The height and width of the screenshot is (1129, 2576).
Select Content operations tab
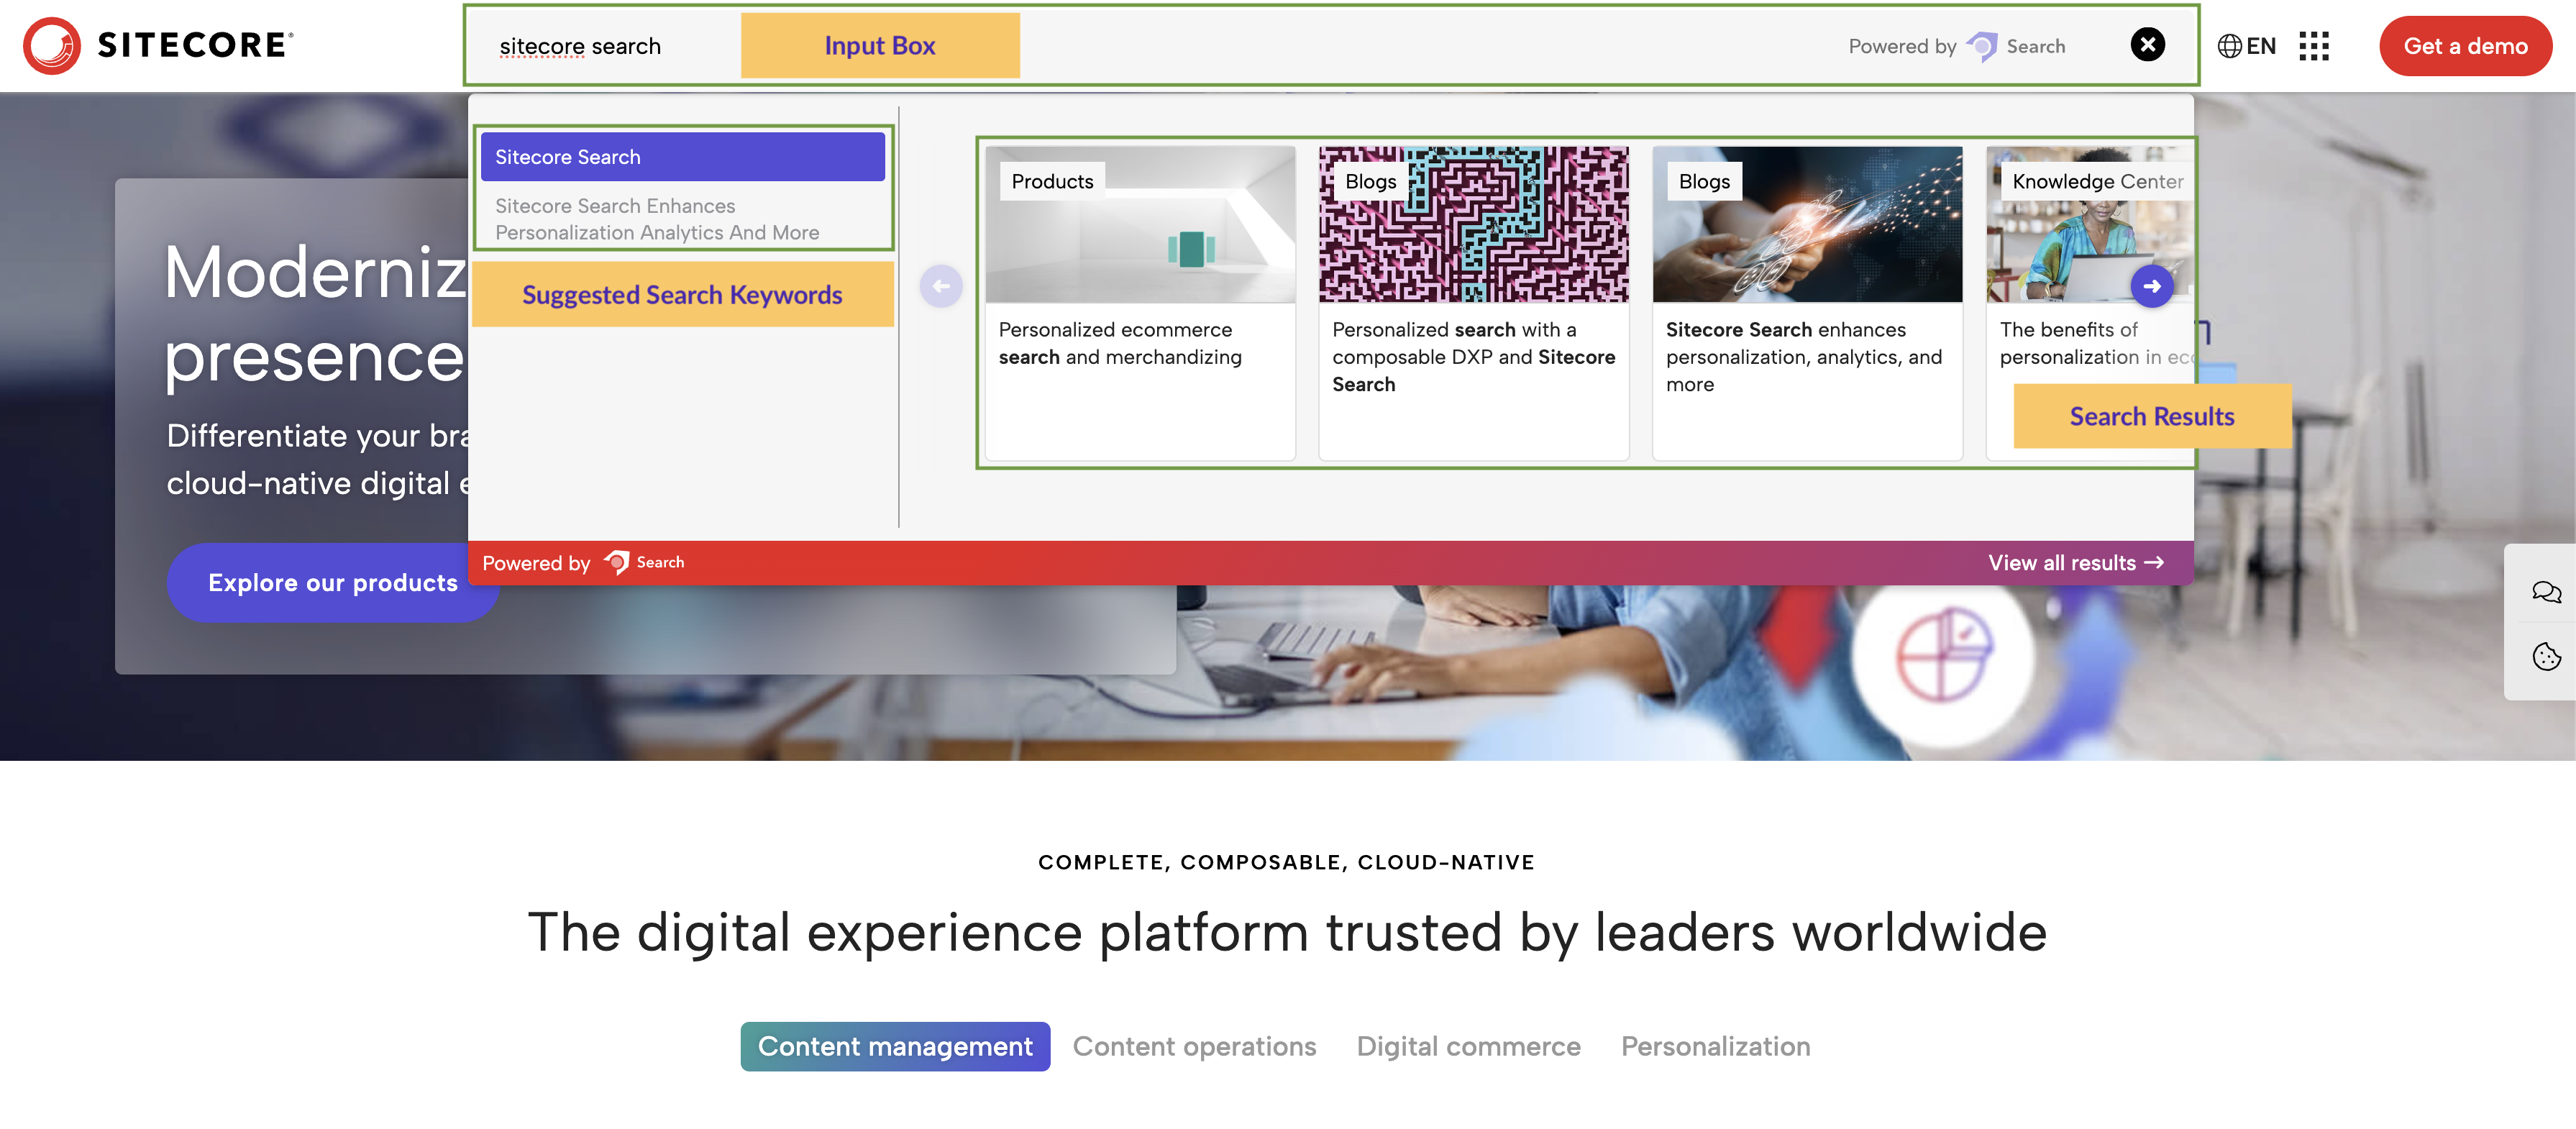[x=1195, y=1045]
